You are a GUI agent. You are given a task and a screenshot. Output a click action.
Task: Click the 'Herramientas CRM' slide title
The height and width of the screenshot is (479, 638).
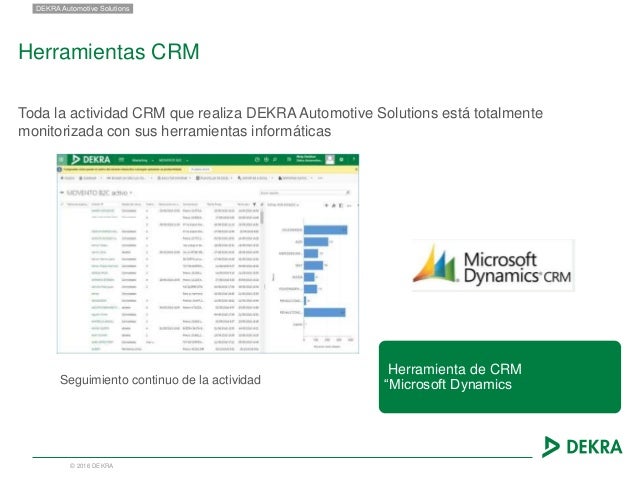pyautogui.click(x=109, y=52)
